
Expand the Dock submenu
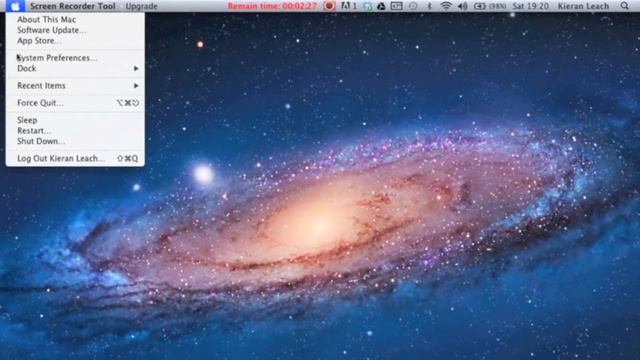(75, 68)
